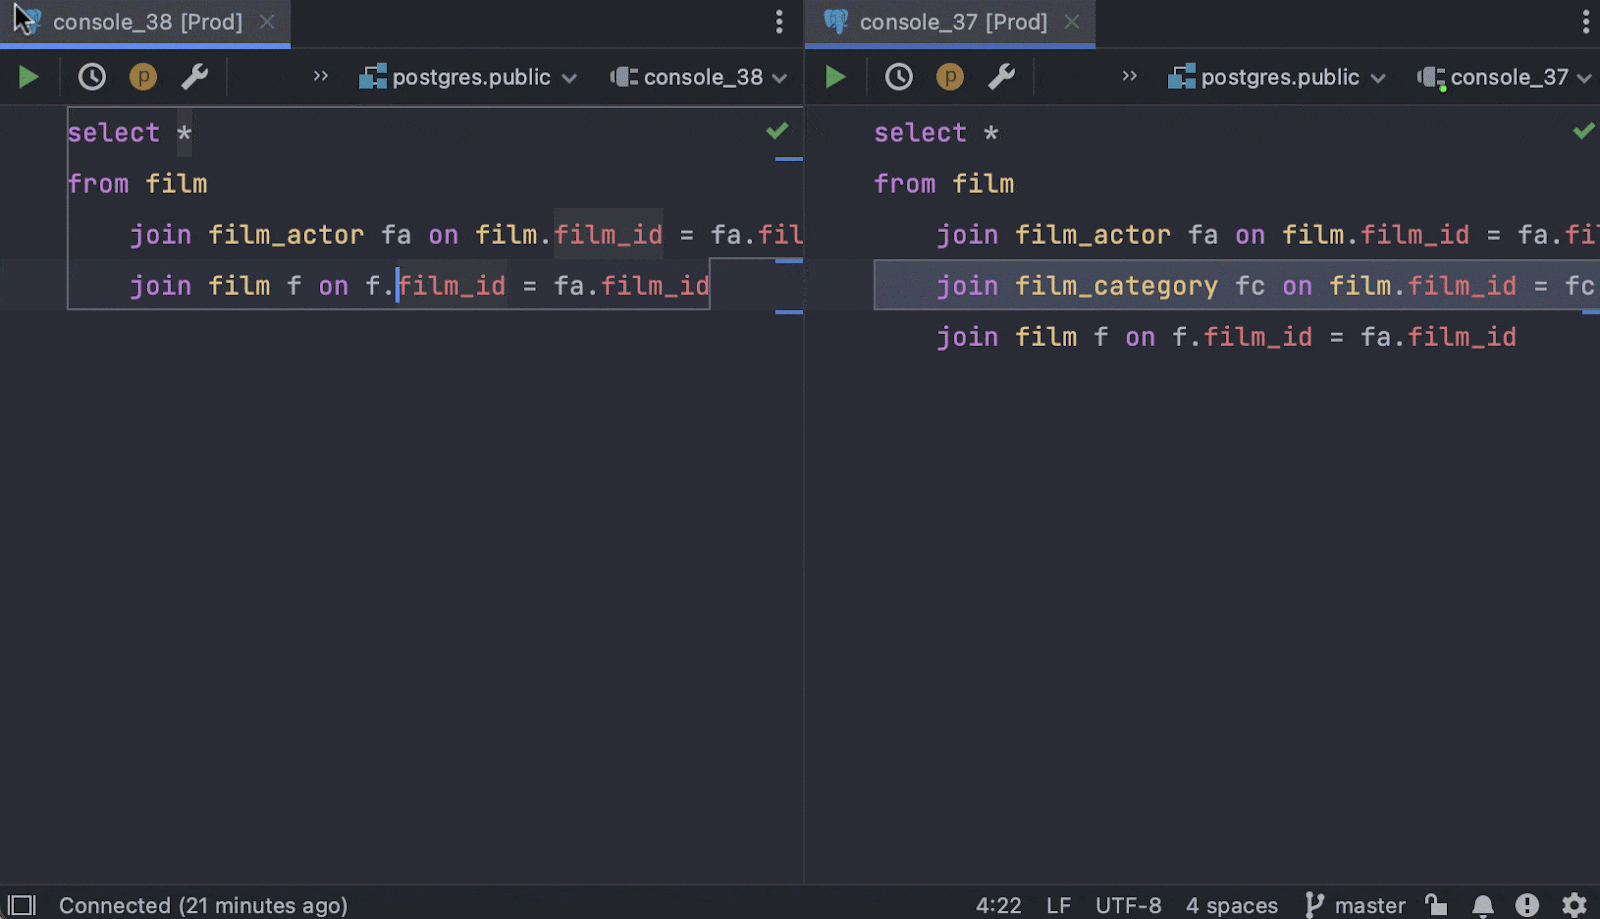Screen dimensions: 1600x919
Task: Run the query in console_38
Action: pos(28,77)
